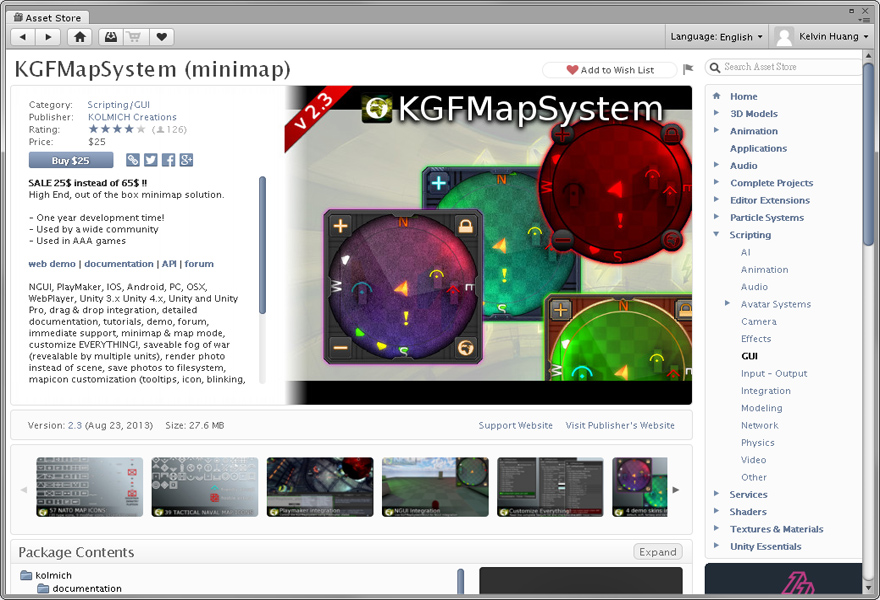The image size is (880, 600).
Task: Open the shopping cart icon
Action: pos(135,37)
